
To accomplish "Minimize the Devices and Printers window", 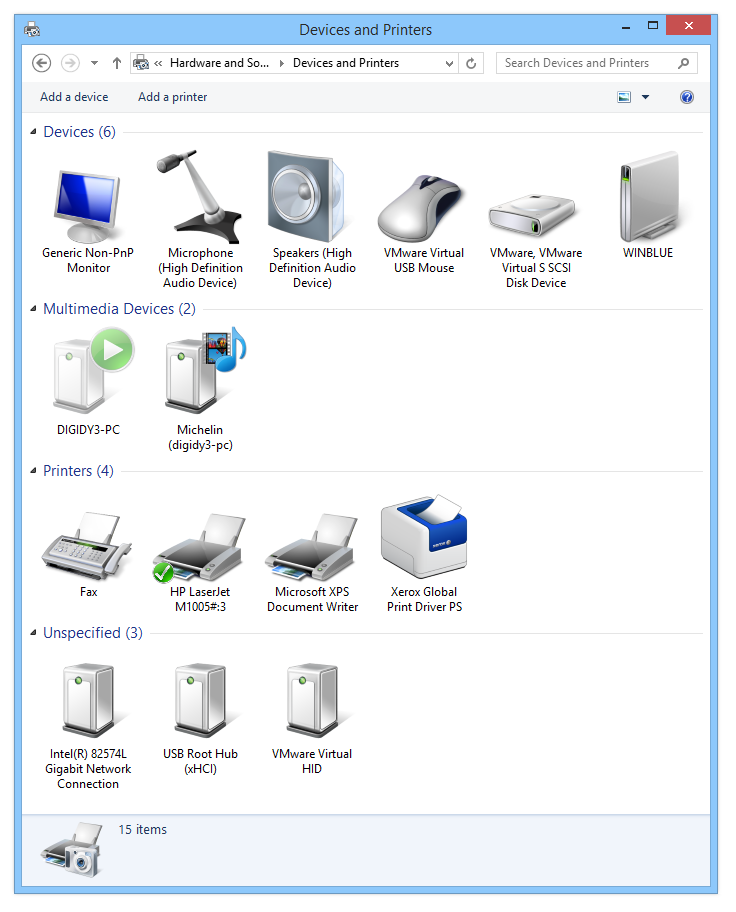I will 626,26.
